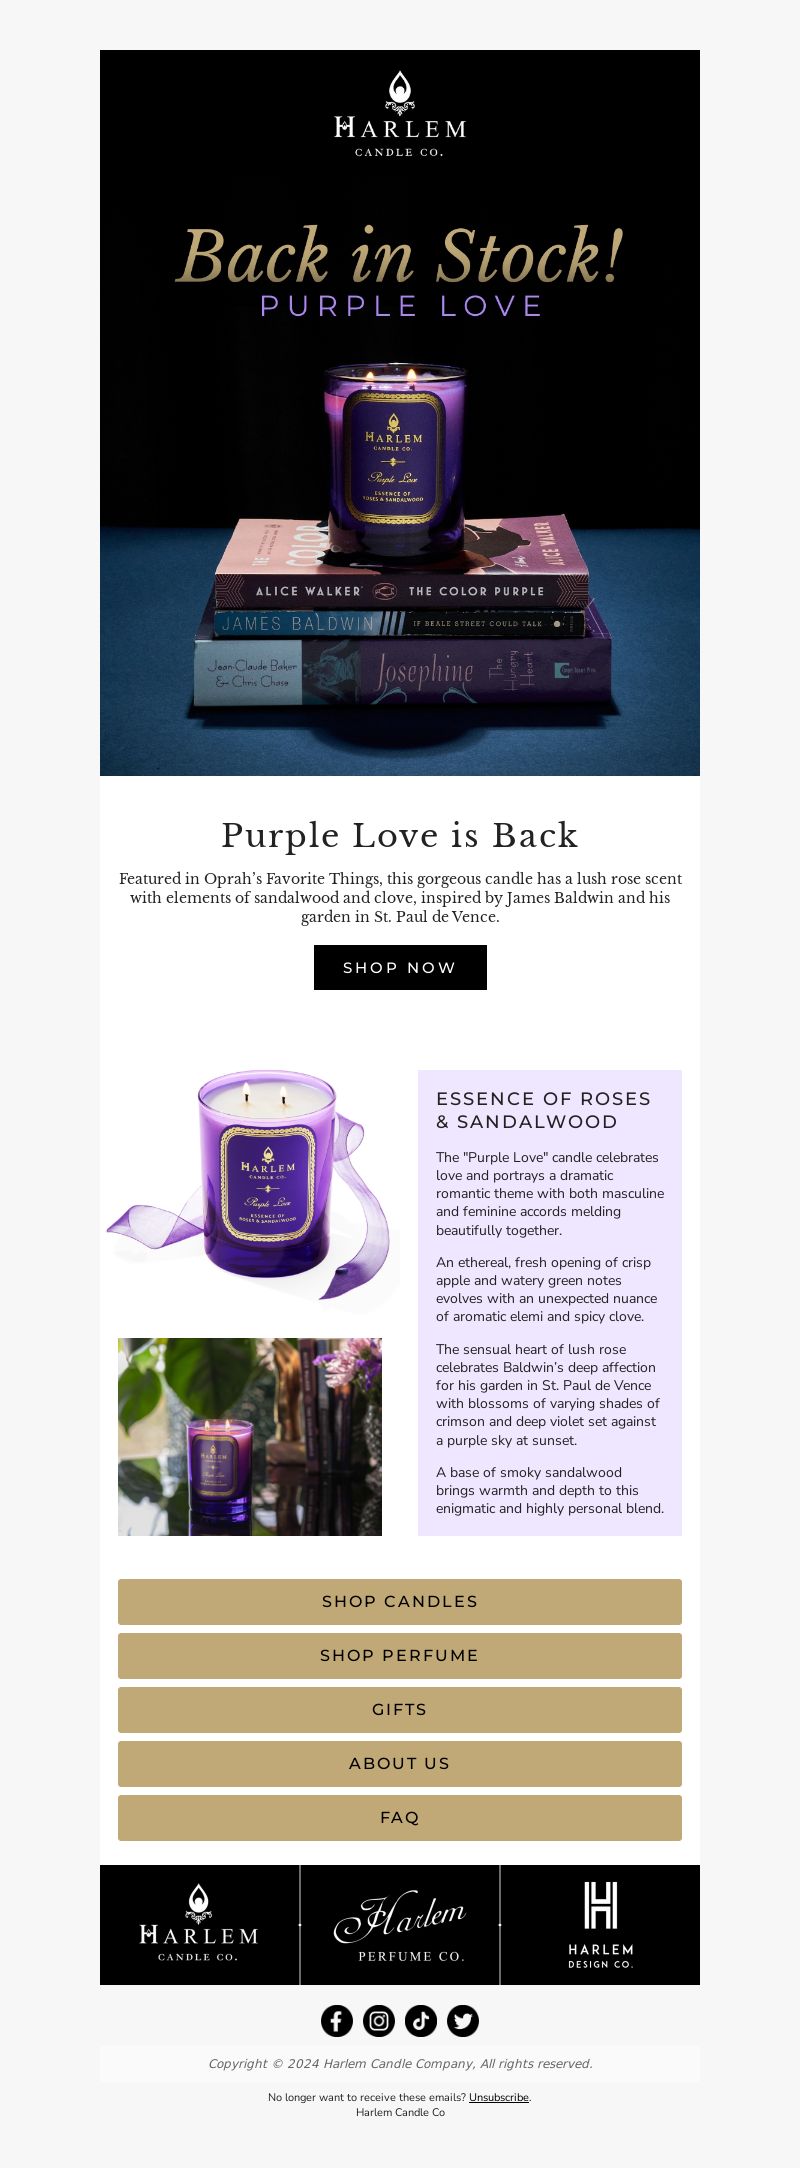Open the Twitter social icon

463,2021
